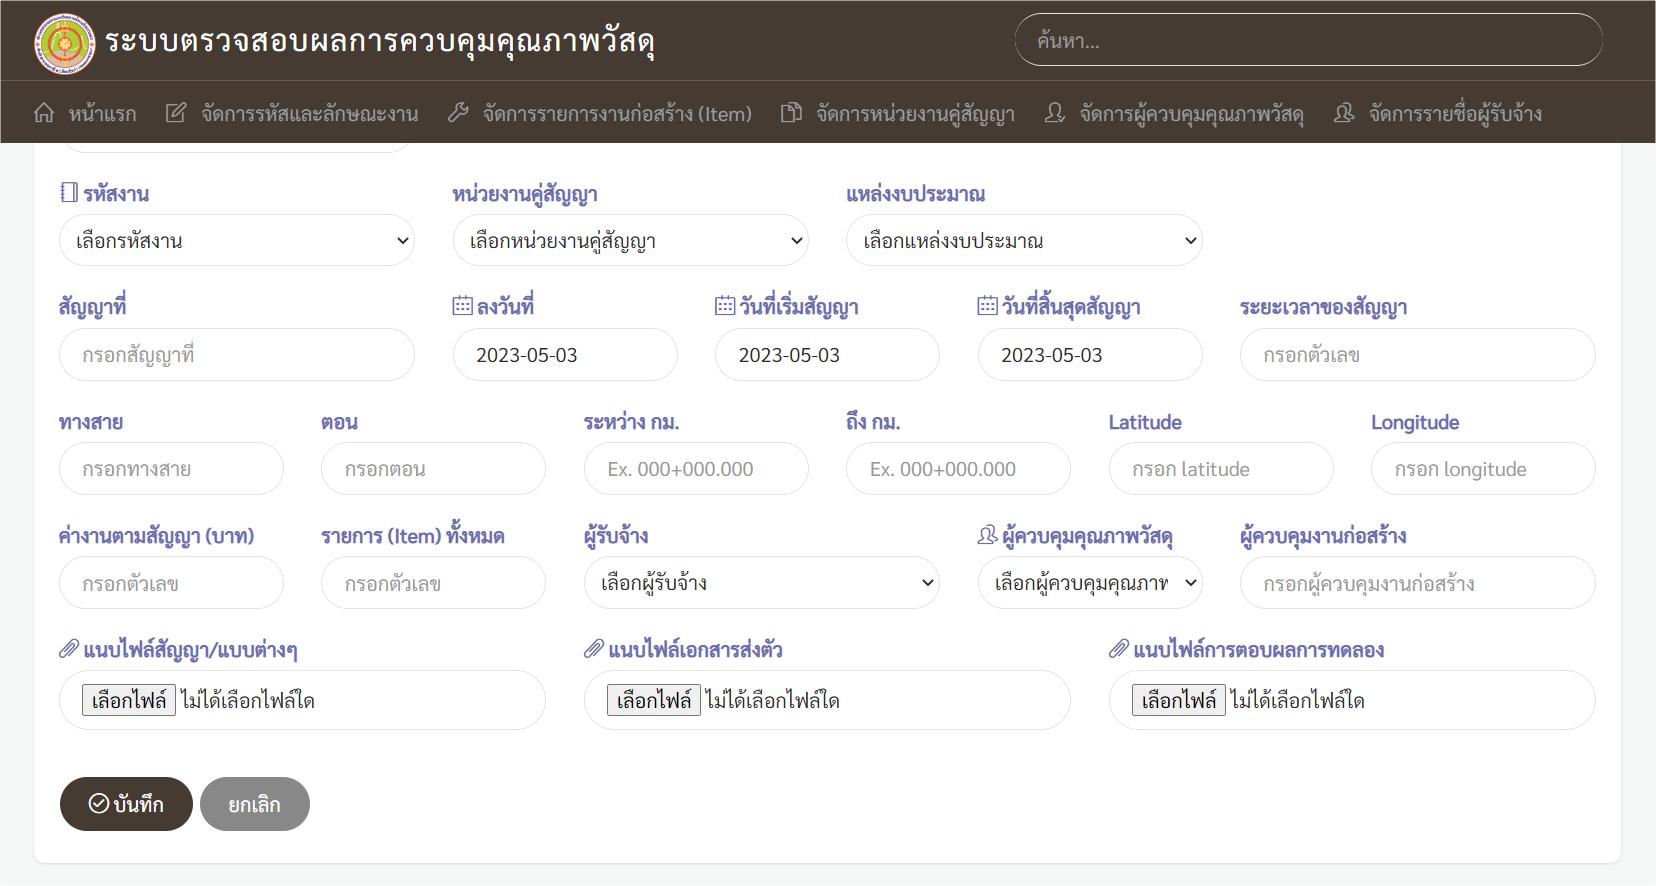Open the เลือกแหล่งงบประมาณ dropdown
The image size is (1656, 886).
point(1024,241)
